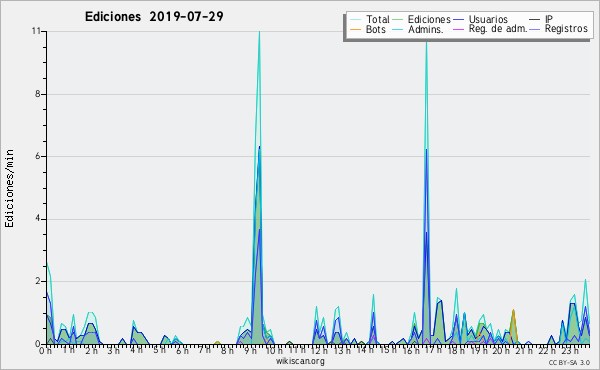Click the chart title Ediciones 2019-07-29
The height and width of the screenshot is (370, 600).
154,17
